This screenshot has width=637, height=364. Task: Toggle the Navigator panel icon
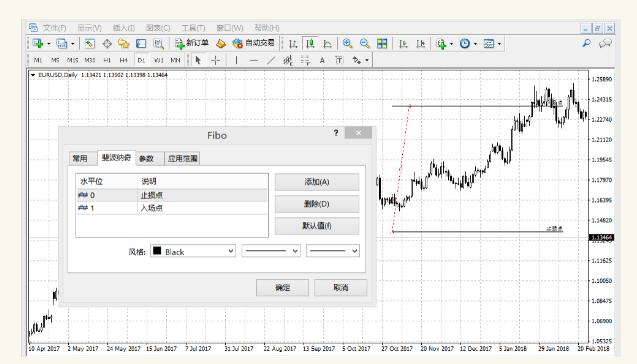point(124,43)
